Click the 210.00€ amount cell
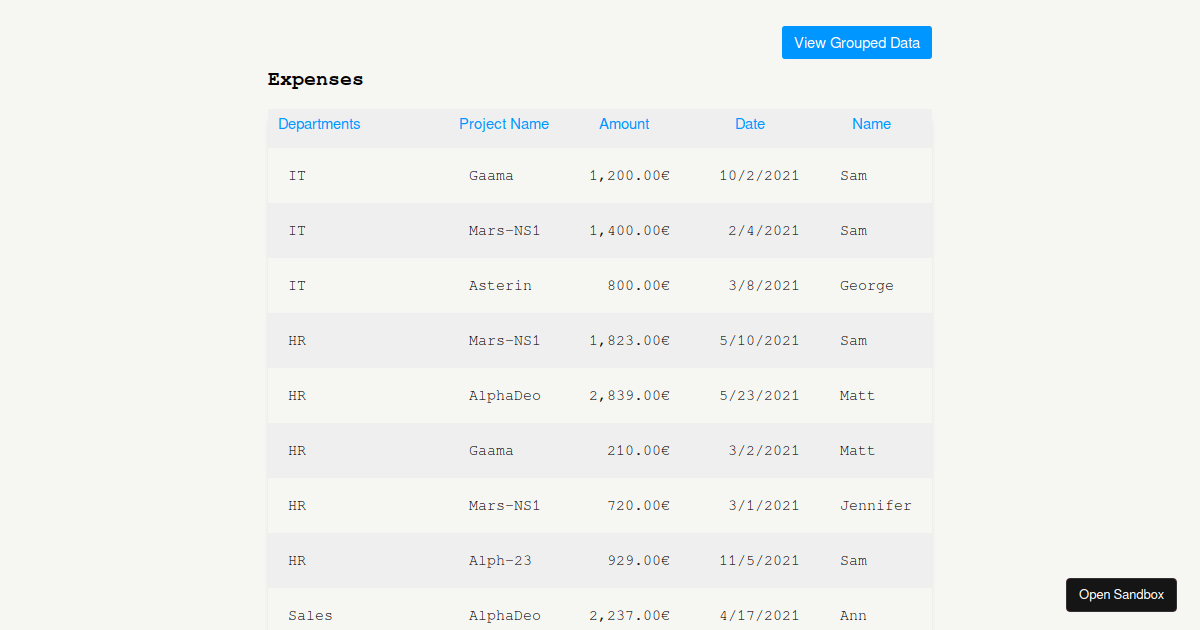Viewport: 1200px width, 630px height. pyautogui.click(x=638, y=450)
